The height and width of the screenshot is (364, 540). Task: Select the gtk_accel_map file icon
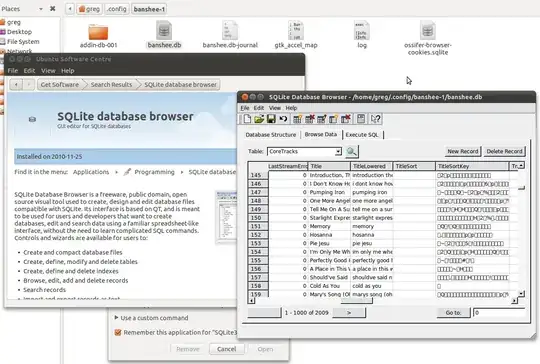pyautogui.click(x=296, y=31)
